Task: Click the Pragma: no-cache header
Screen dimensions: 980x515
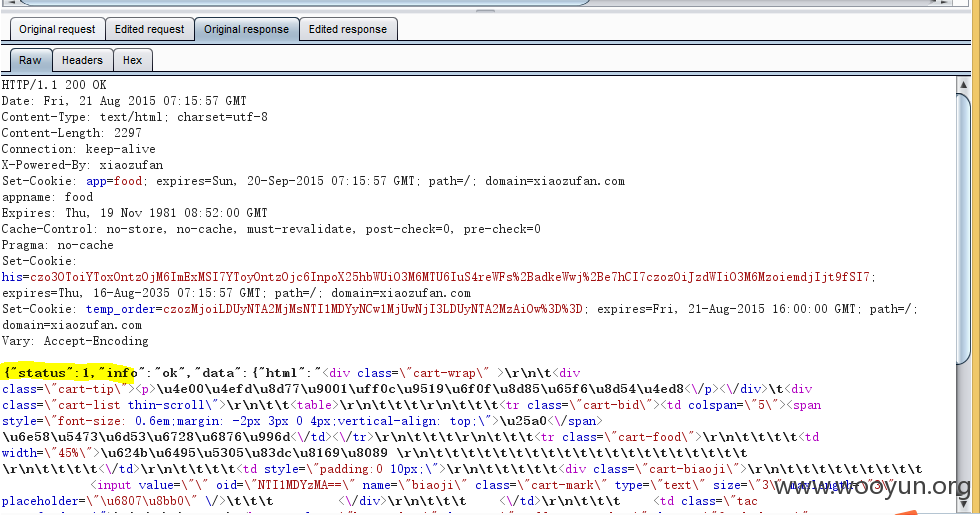Action: [58, 245]
